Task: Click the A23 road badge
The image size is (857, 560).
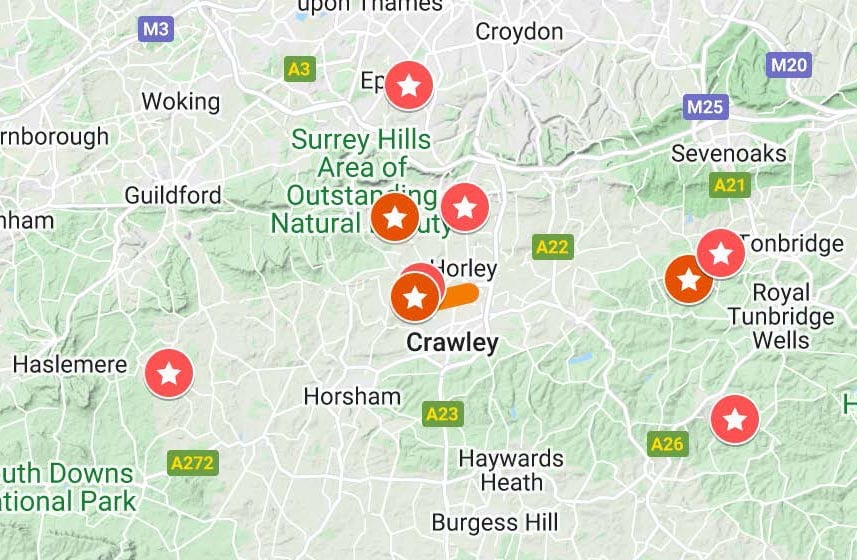Action: click(443, 414)
